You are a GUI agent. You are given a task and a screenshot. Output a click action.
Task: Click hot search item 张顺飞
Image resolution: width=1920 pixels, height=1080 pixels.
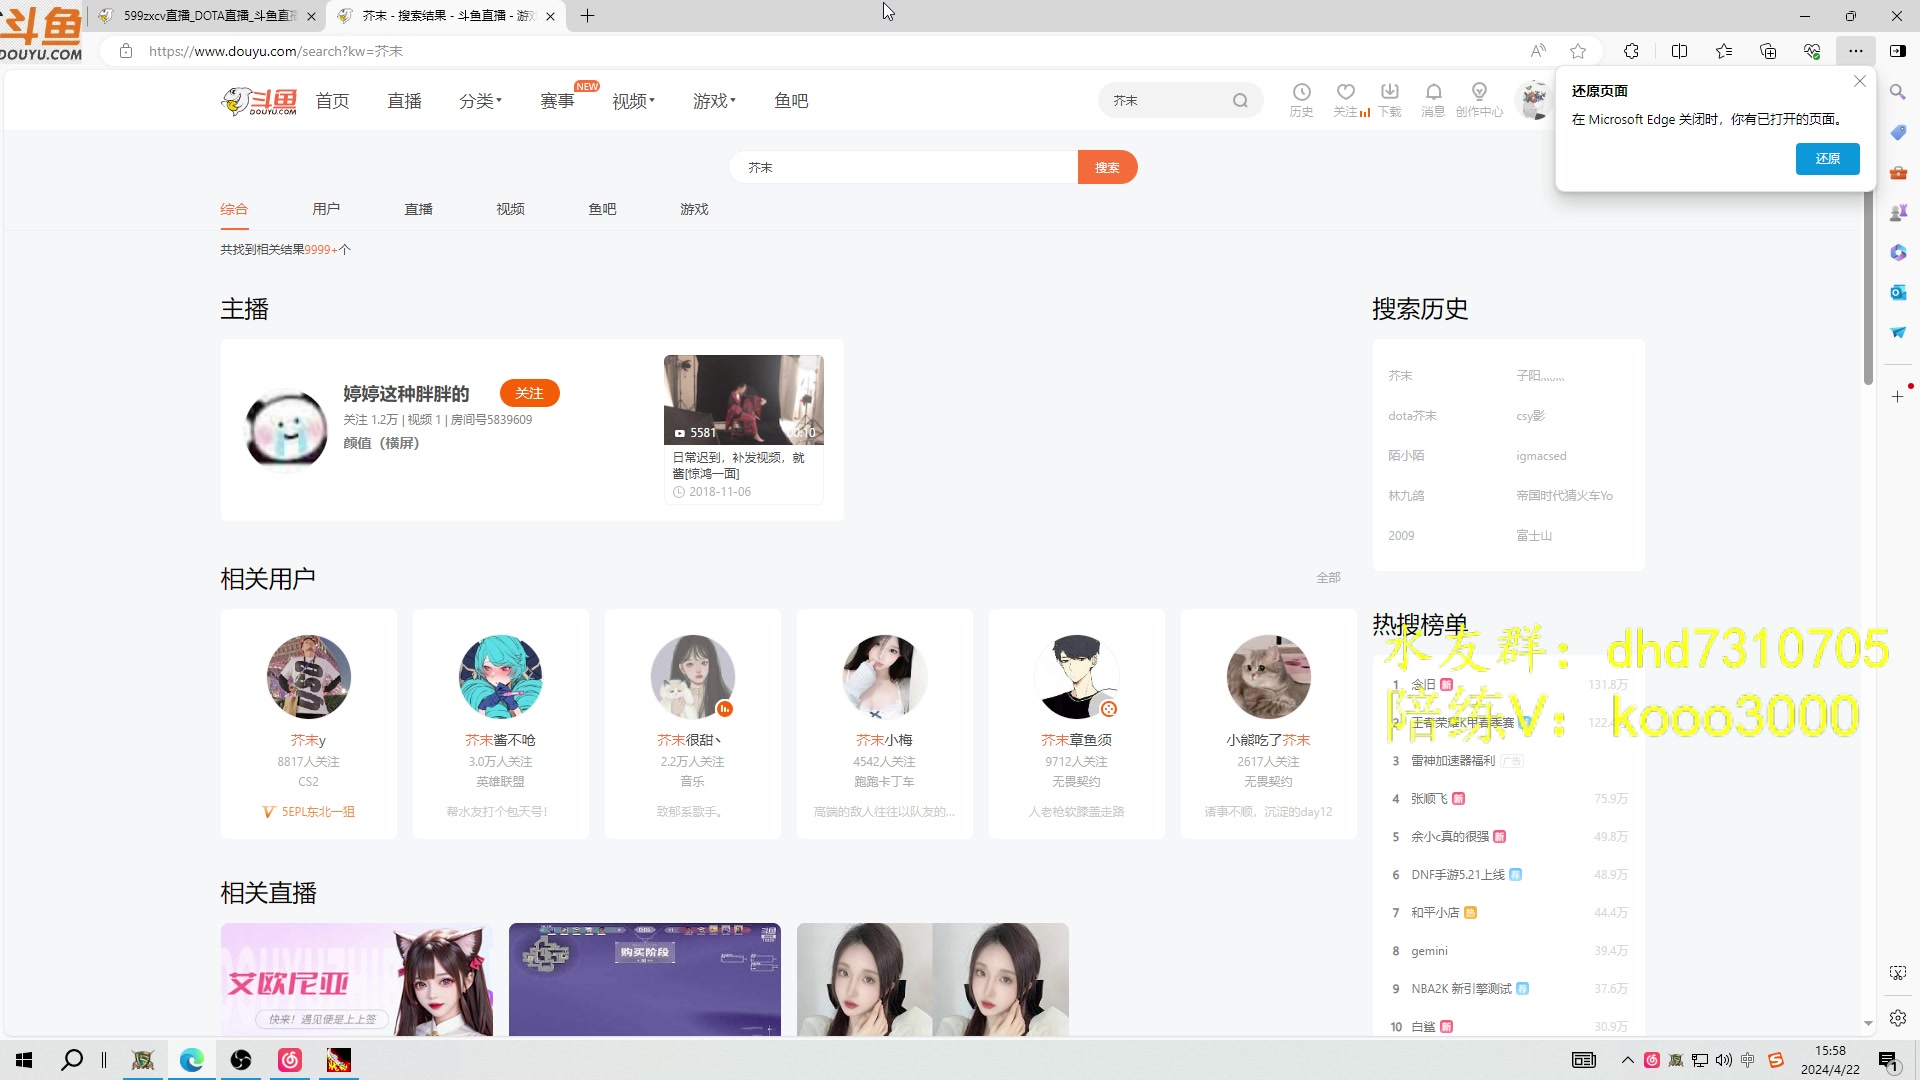[1429, 799]
